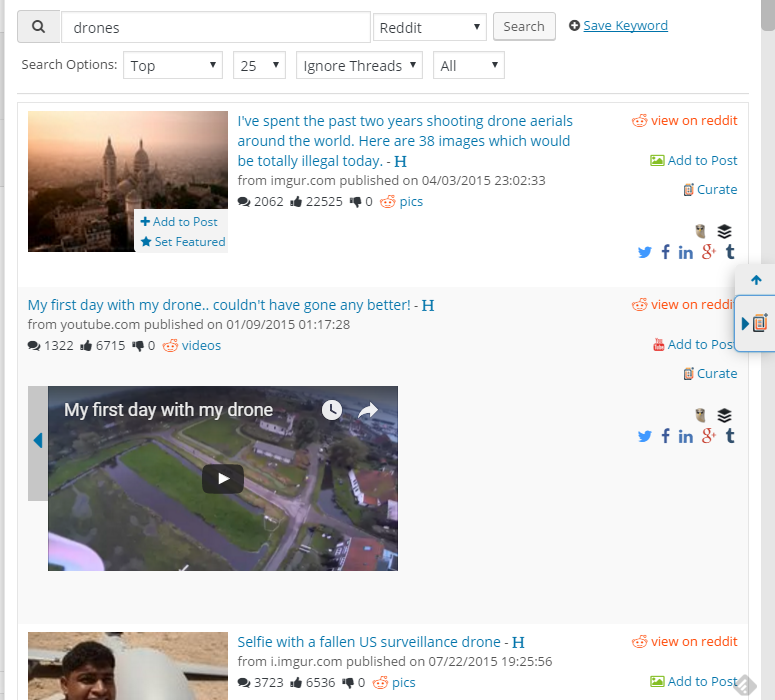The image size is (775, 700).
Task: Share first day drone video on Twitter
Action: pos(645,436)
